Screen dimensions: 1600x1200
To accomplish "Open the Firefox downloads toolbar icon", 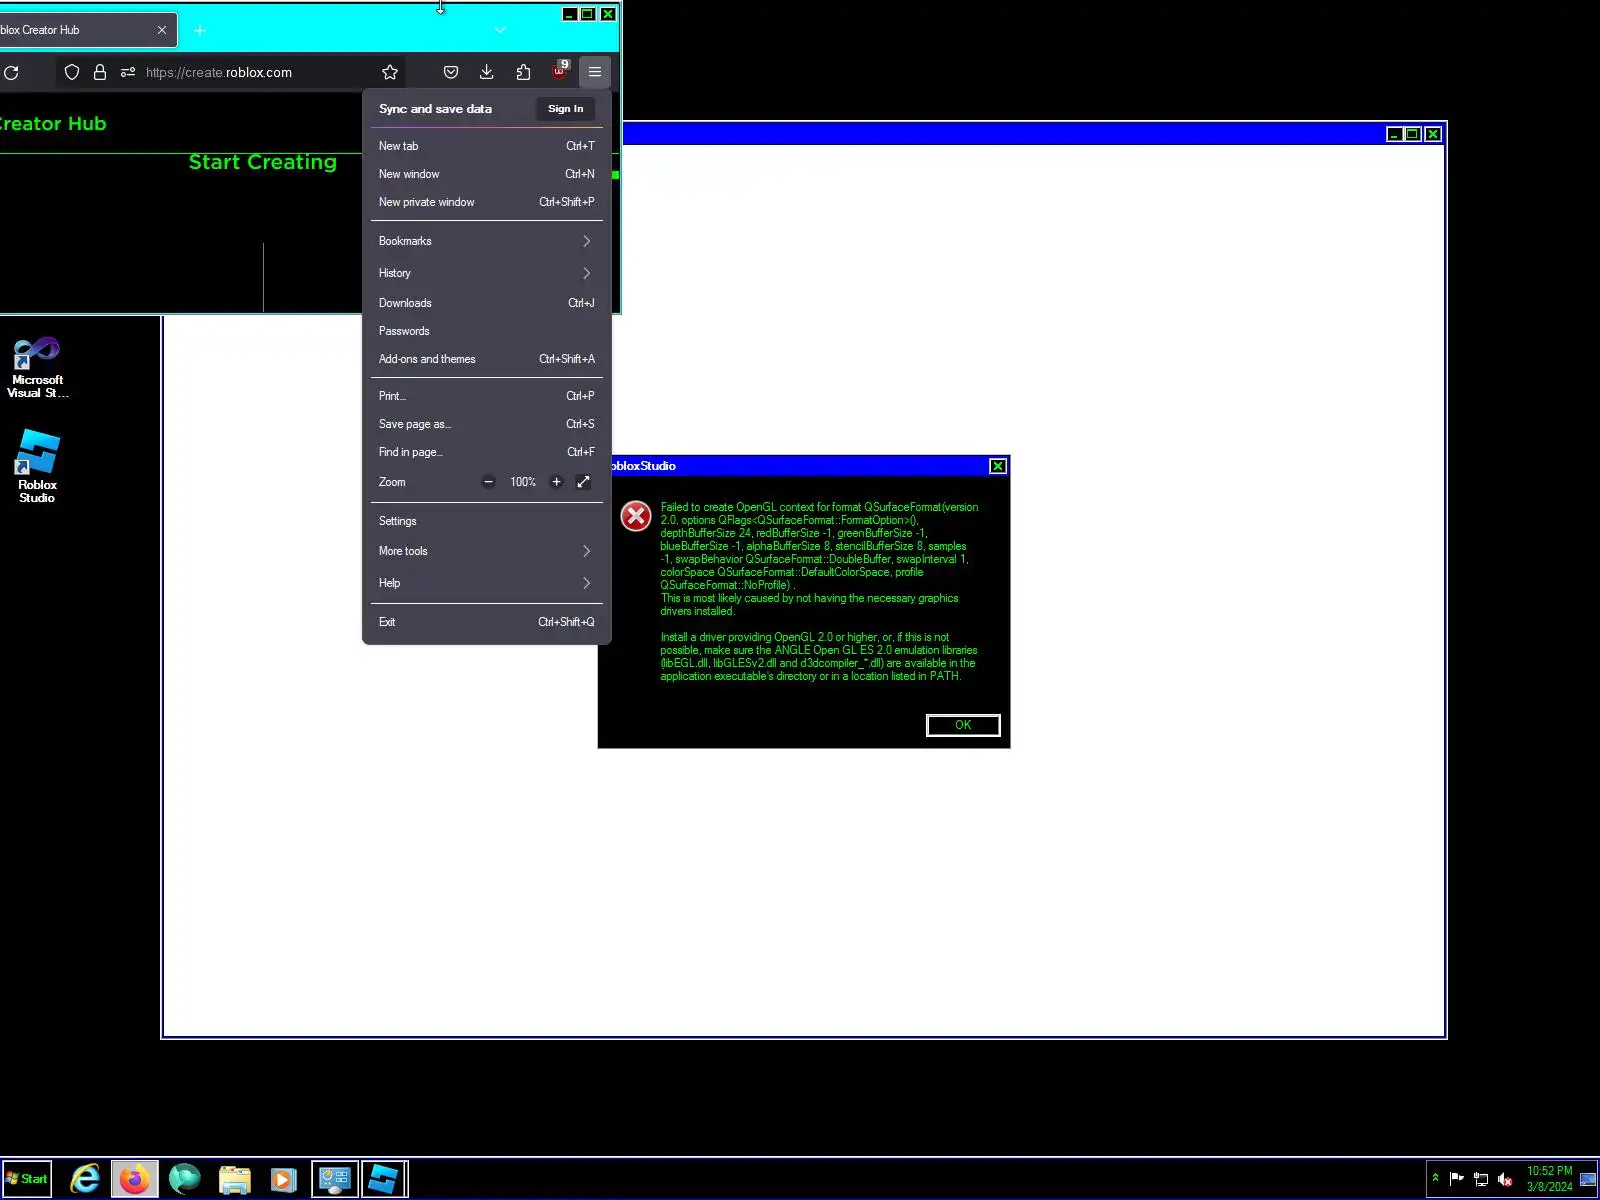I will (487, 72).
